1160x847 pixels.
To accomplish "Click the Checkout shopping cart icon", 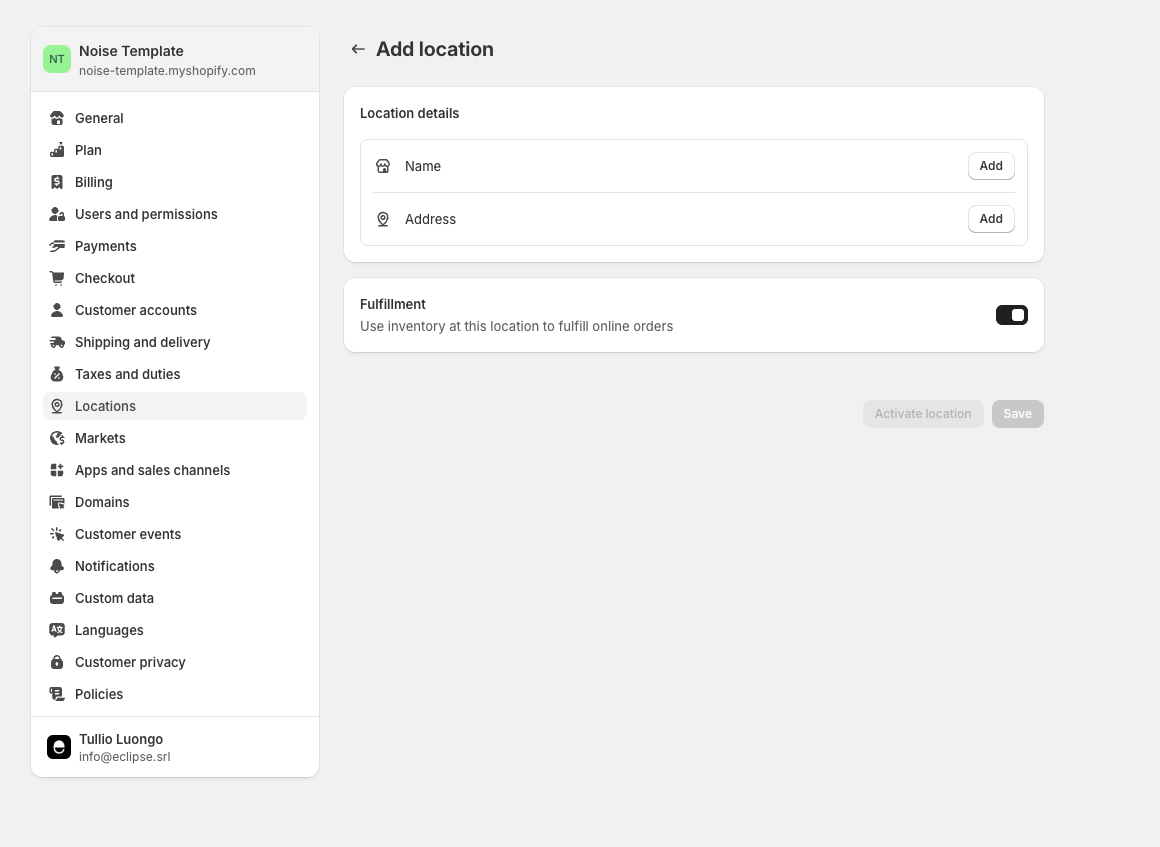I will pyautogui.click(x=57, y=278).
